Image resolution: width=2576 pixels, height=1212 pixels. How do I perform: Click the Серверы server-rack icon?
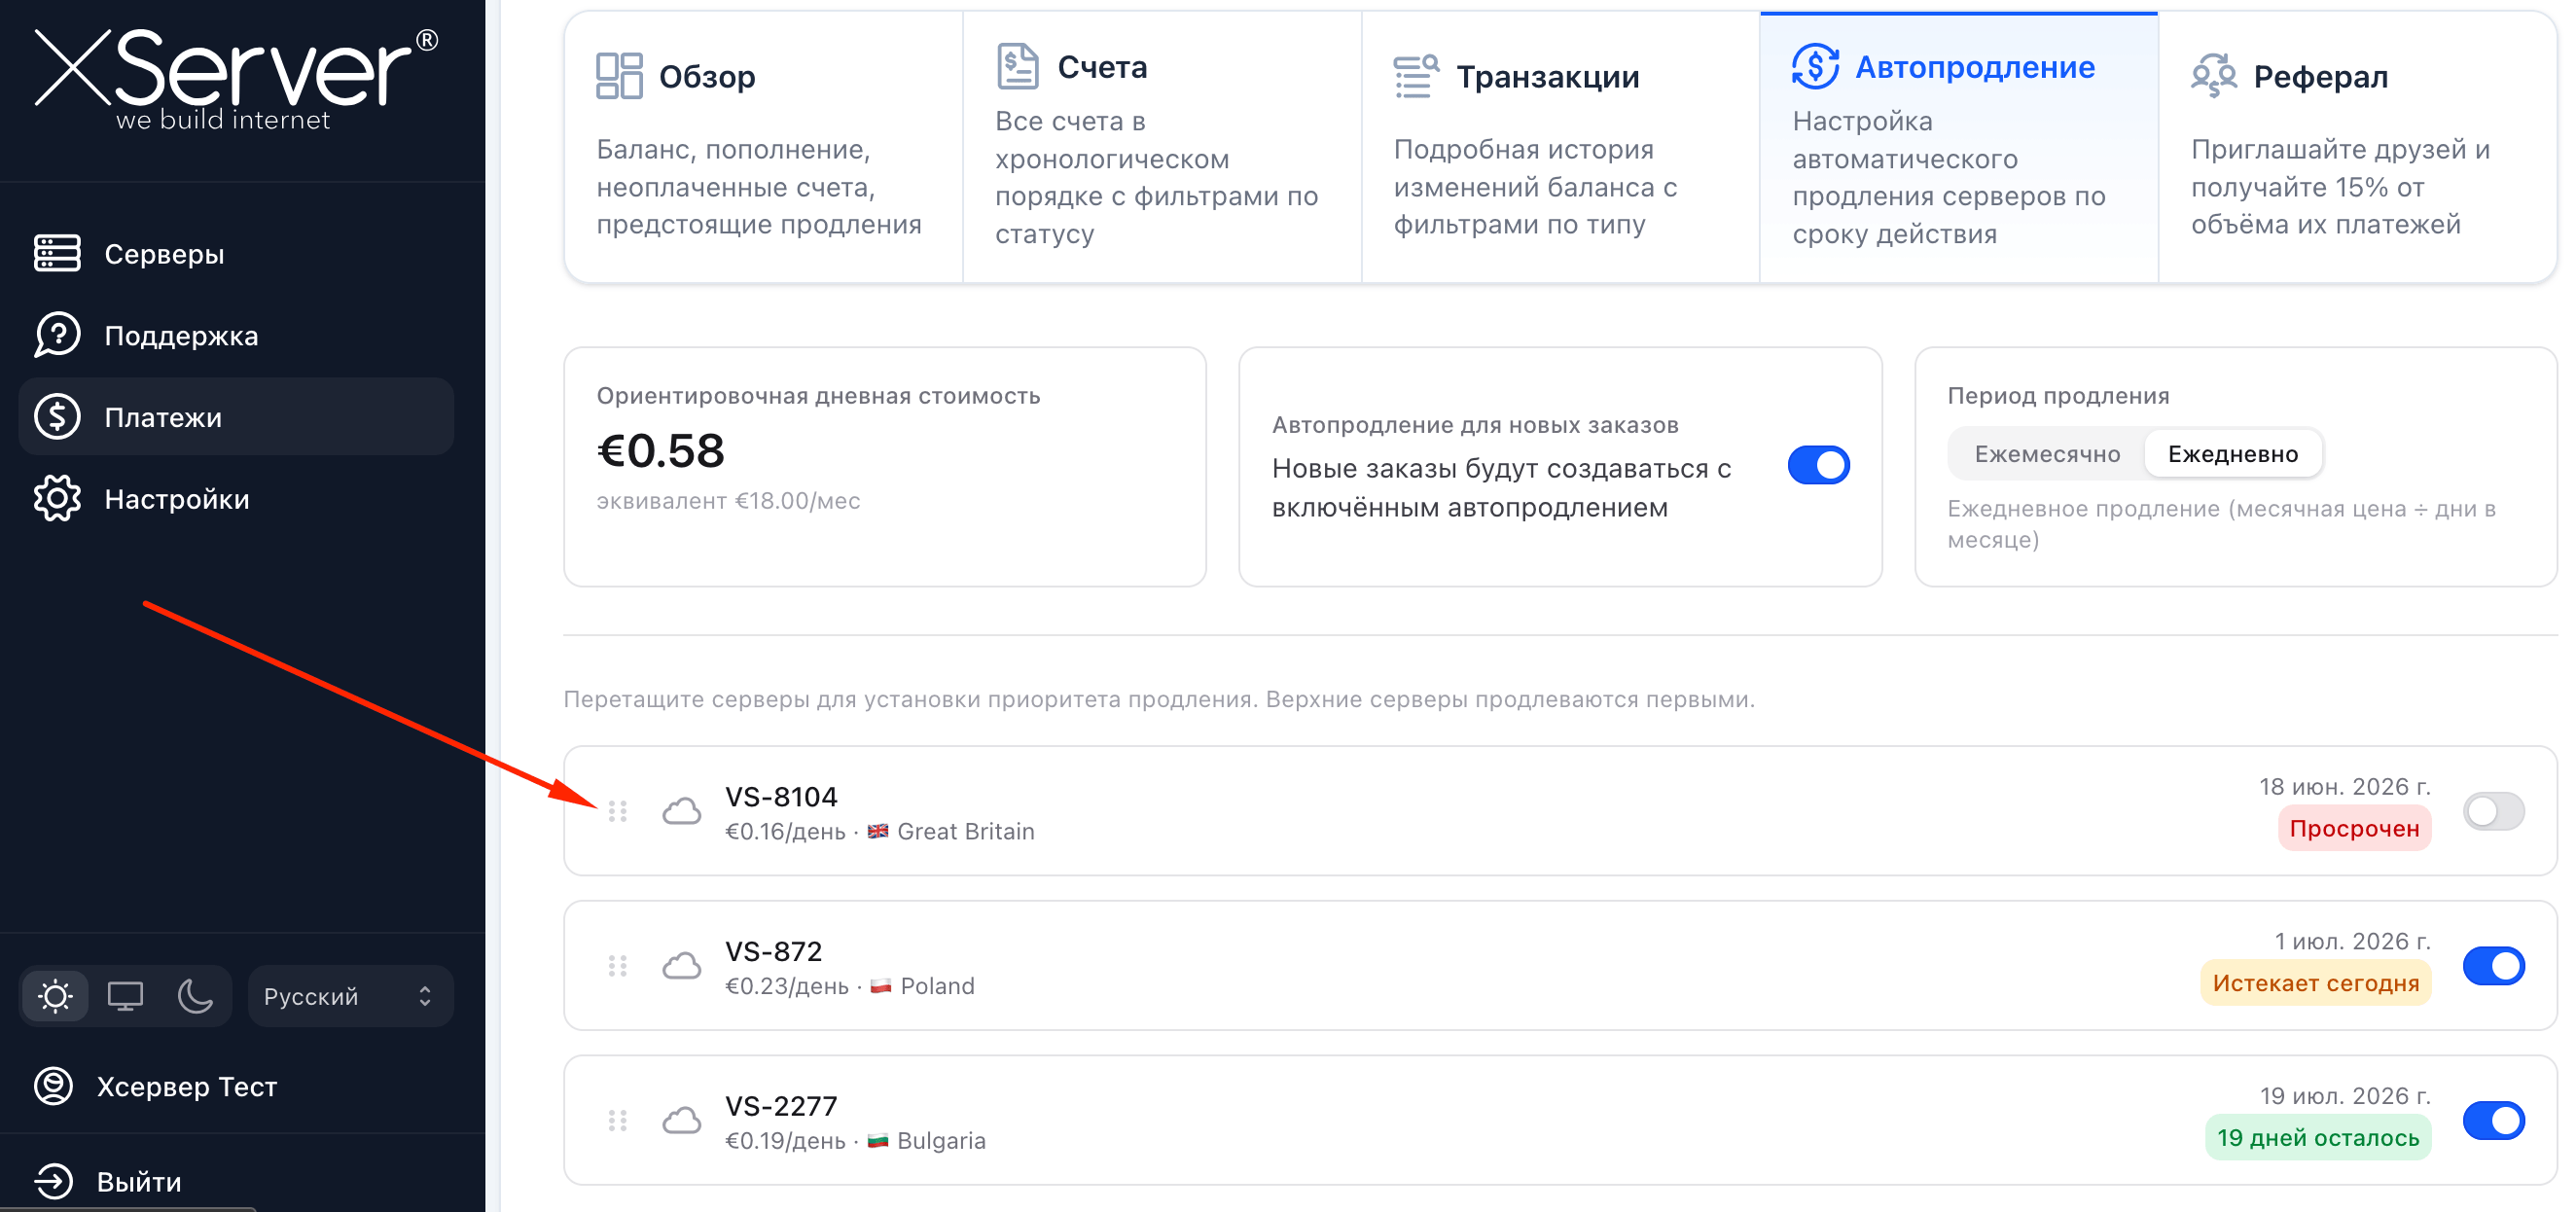pos(57,254)
